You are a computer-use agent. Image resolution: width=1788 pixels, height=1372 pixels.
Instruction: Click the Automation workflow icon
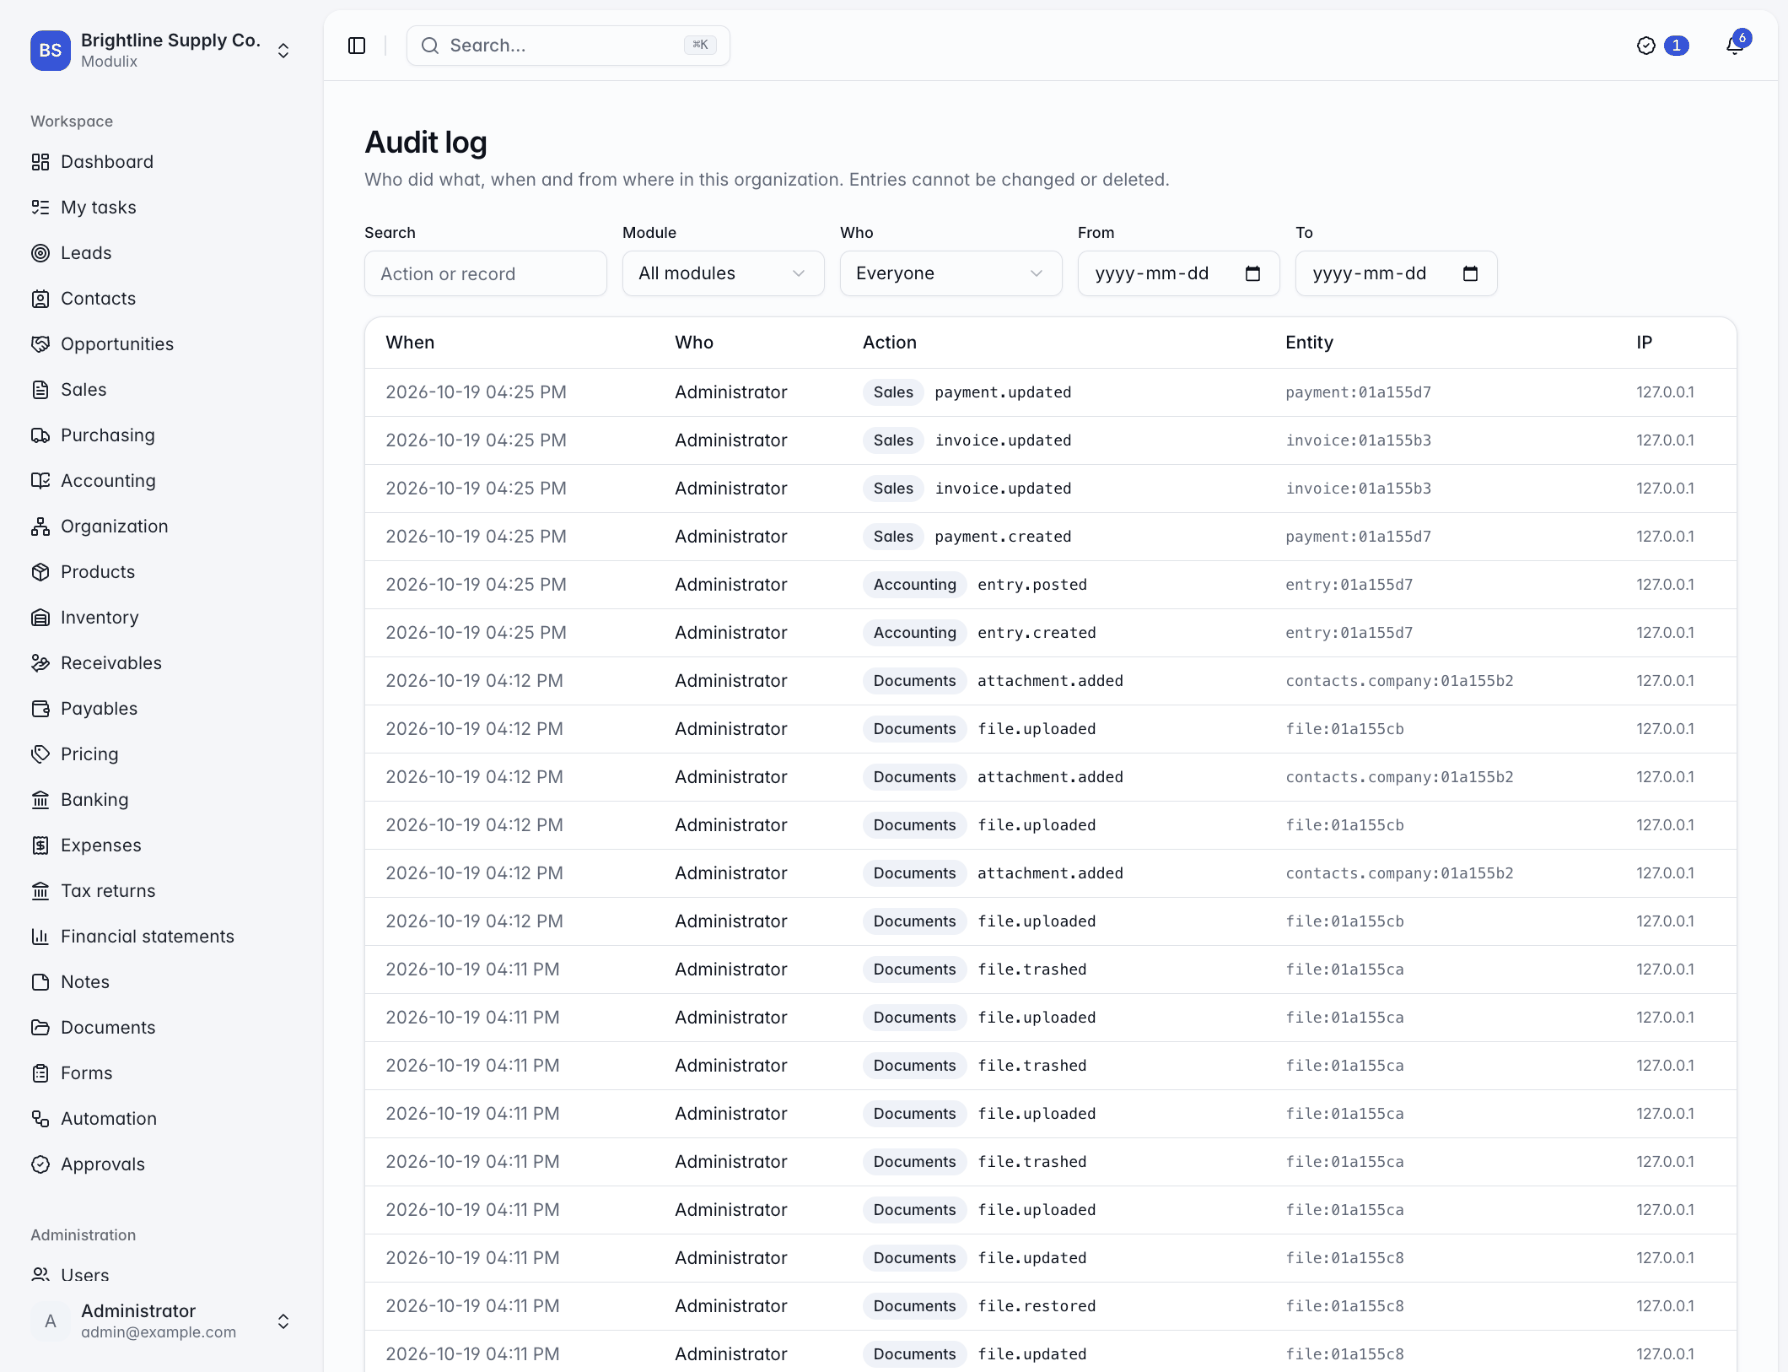tap(40, 1118)
